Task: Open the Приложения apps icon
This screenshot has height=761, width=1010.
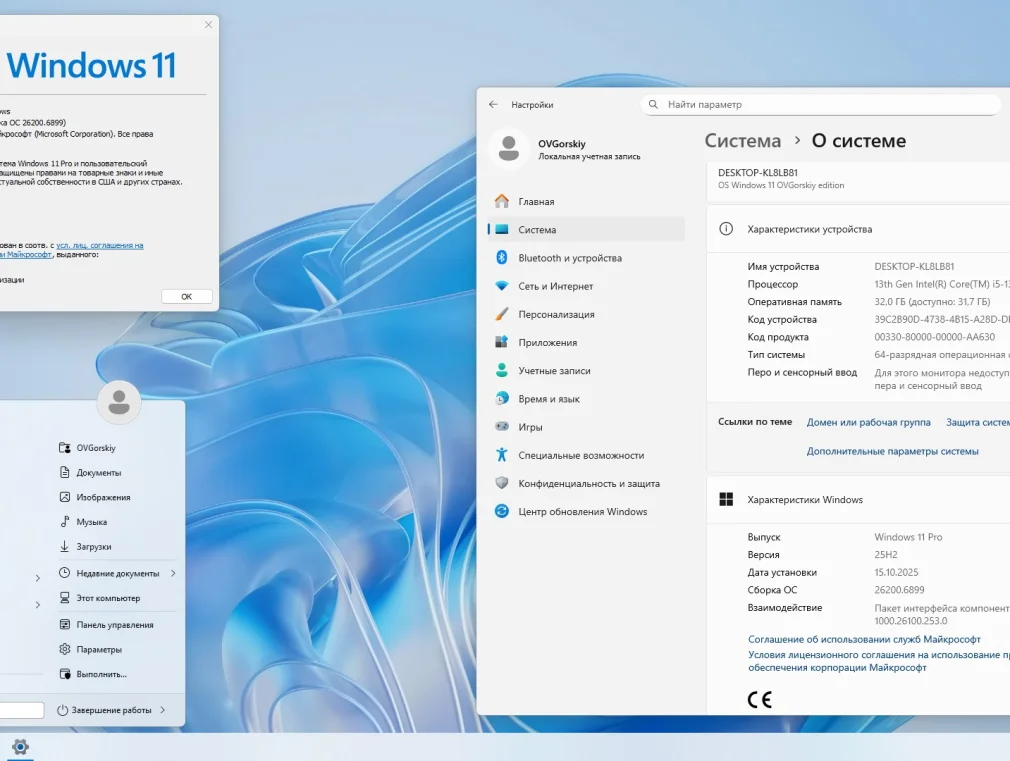Action: 502,342
